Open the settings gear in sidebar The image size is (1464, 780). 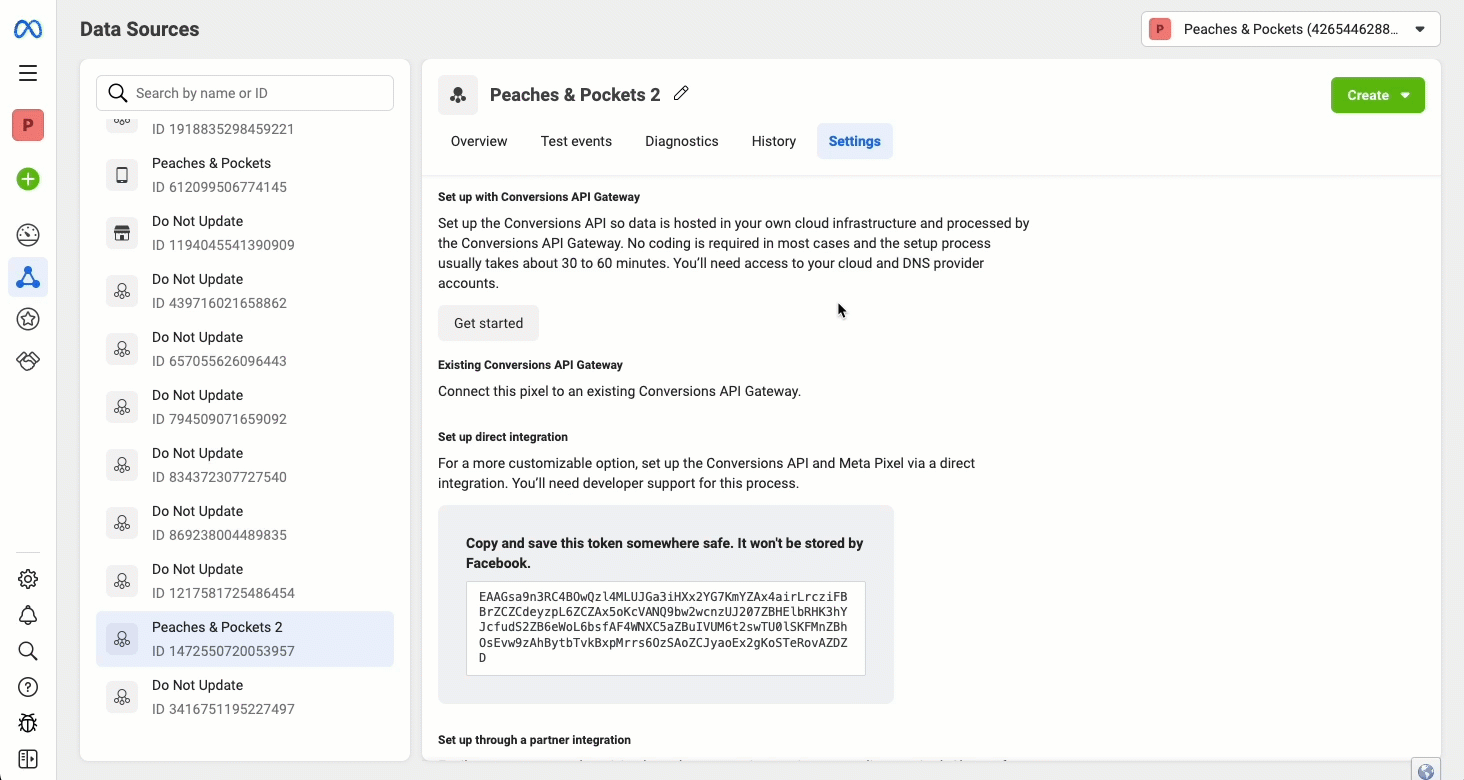click(28, 579)
